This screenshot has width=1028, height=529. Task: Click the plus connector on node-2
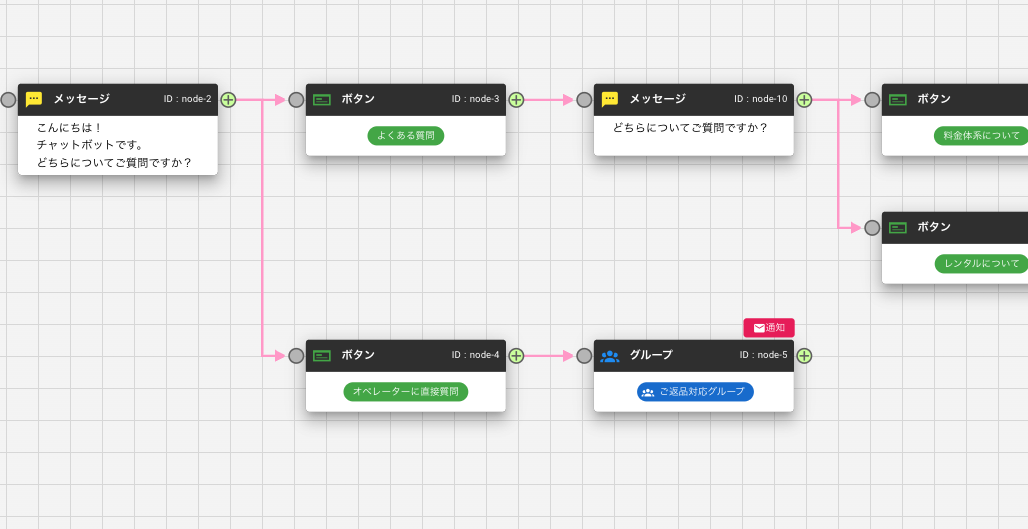pyautogui.click(x=228, y=99)
